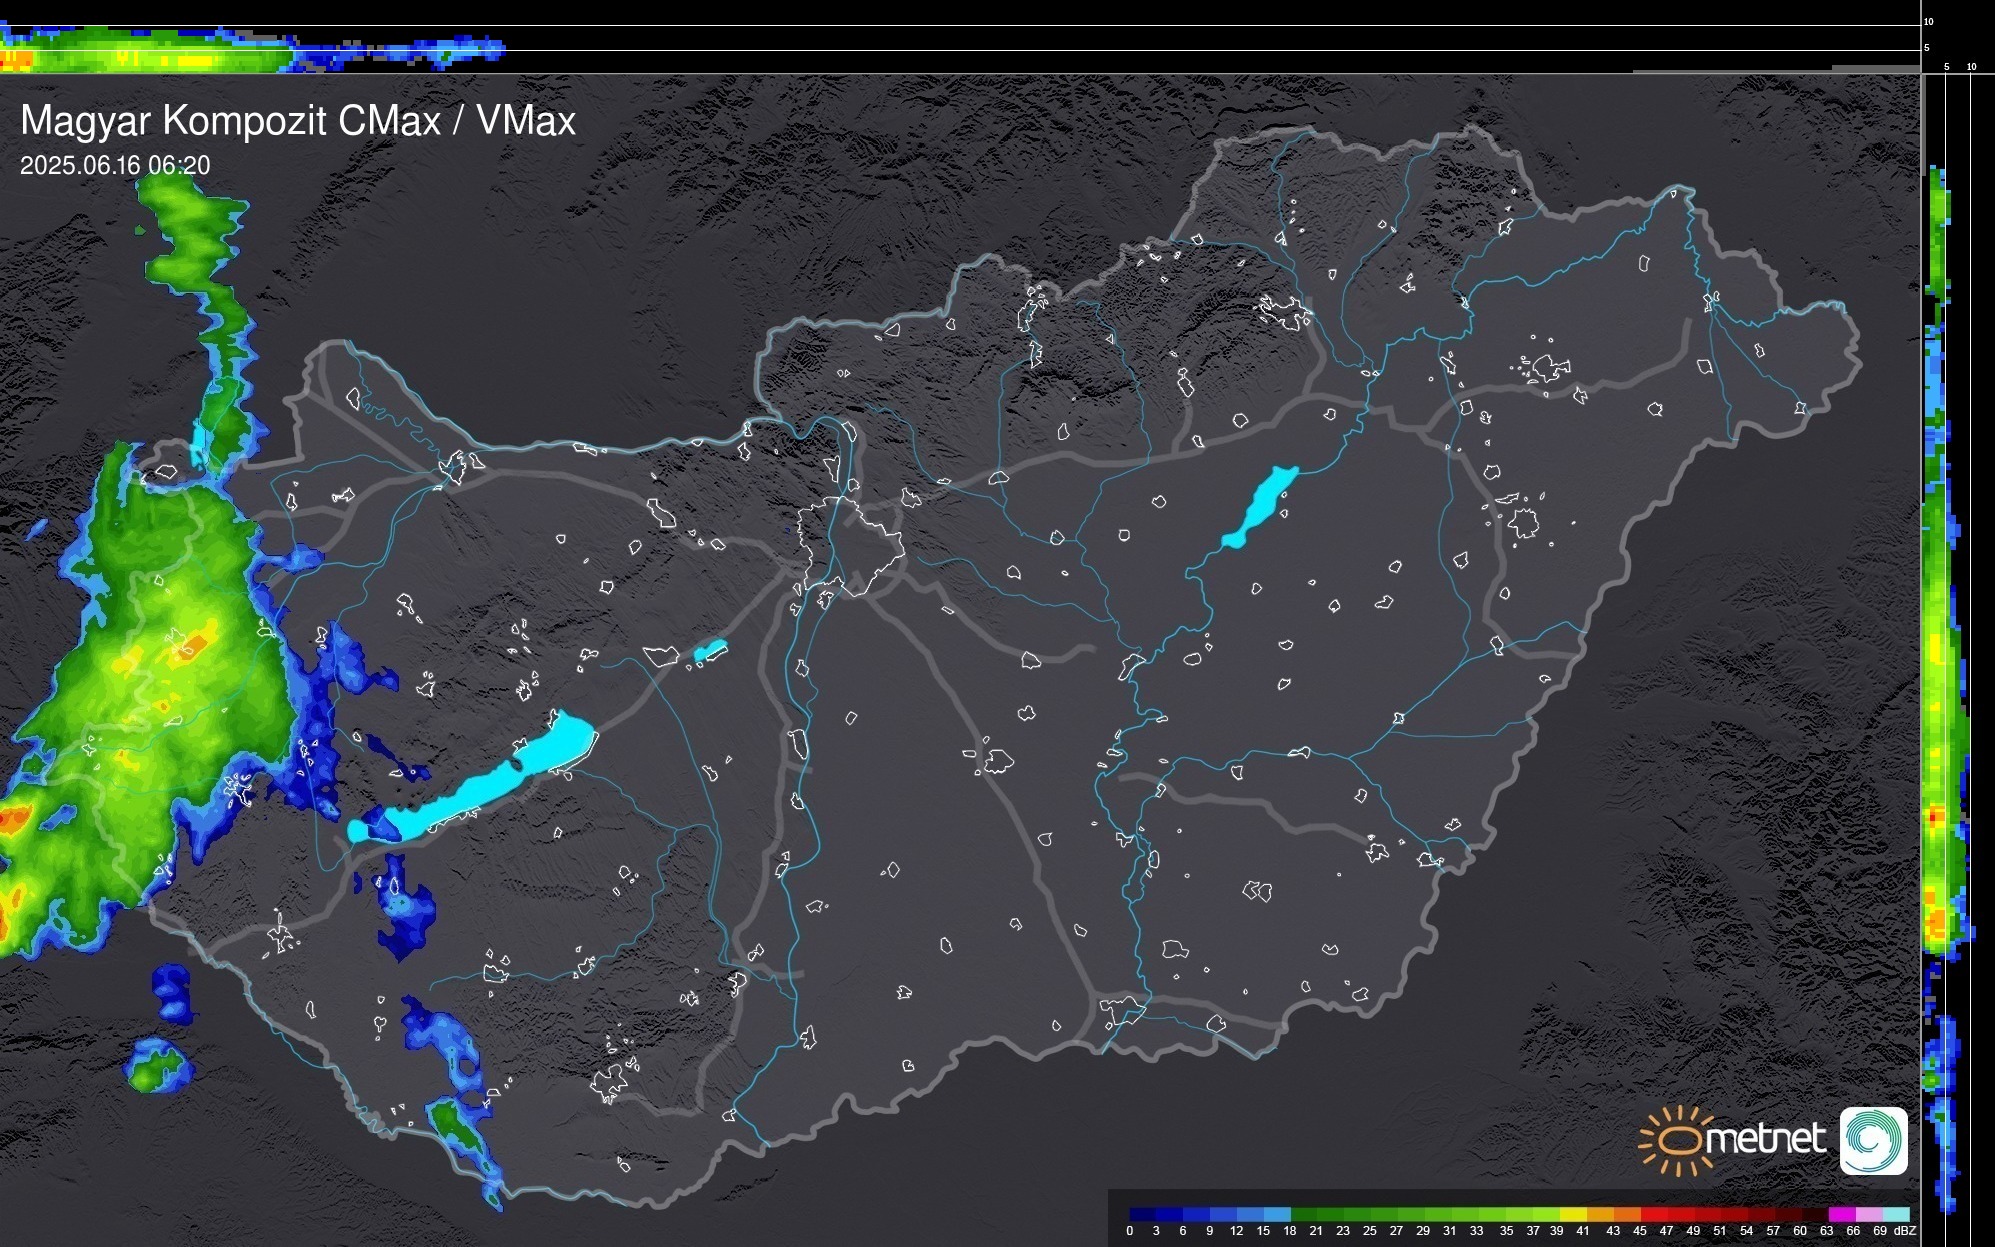Screen dimensions: 1995x1247
Task: Click the top VMax vertical cross-section strip
Action: tap(250, 50)
